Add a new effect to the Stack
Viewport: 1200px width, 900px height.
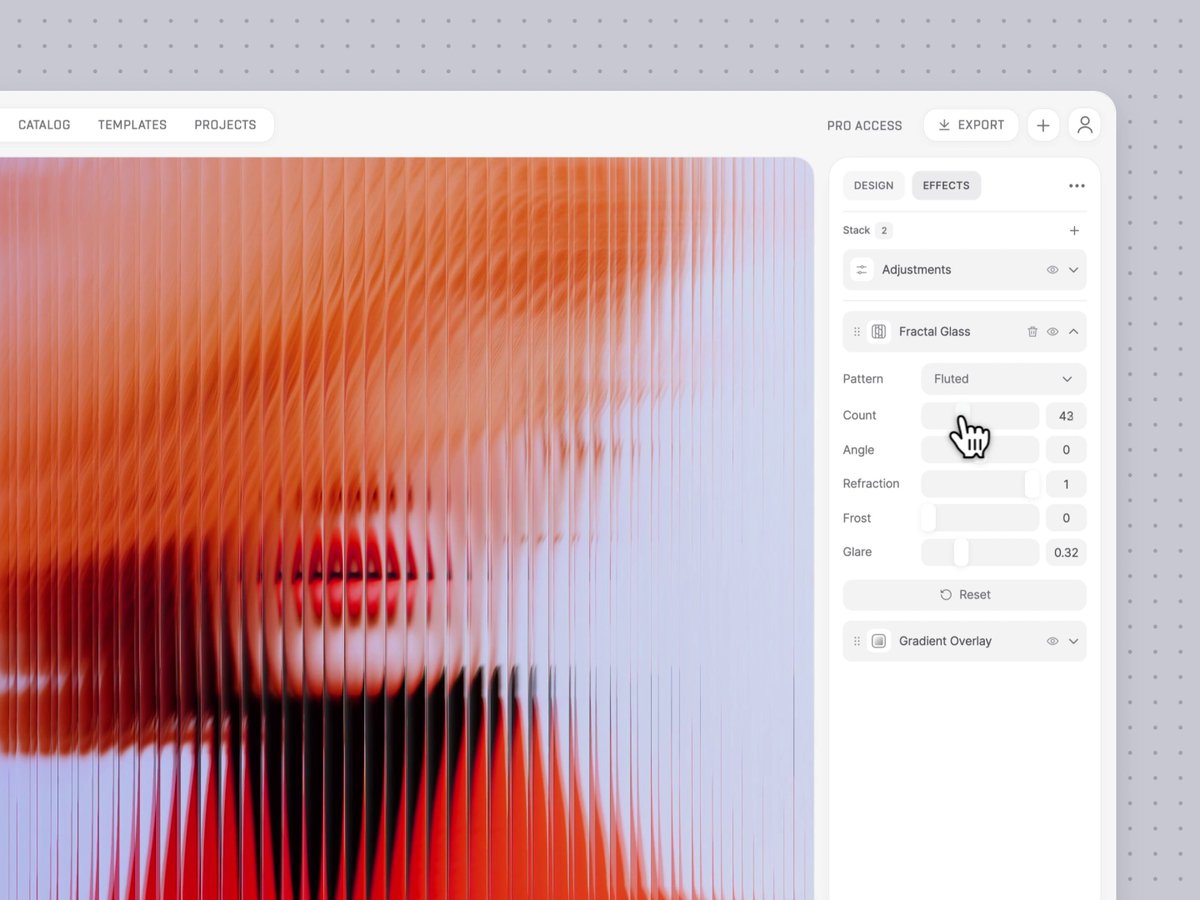click(1075, 231)
